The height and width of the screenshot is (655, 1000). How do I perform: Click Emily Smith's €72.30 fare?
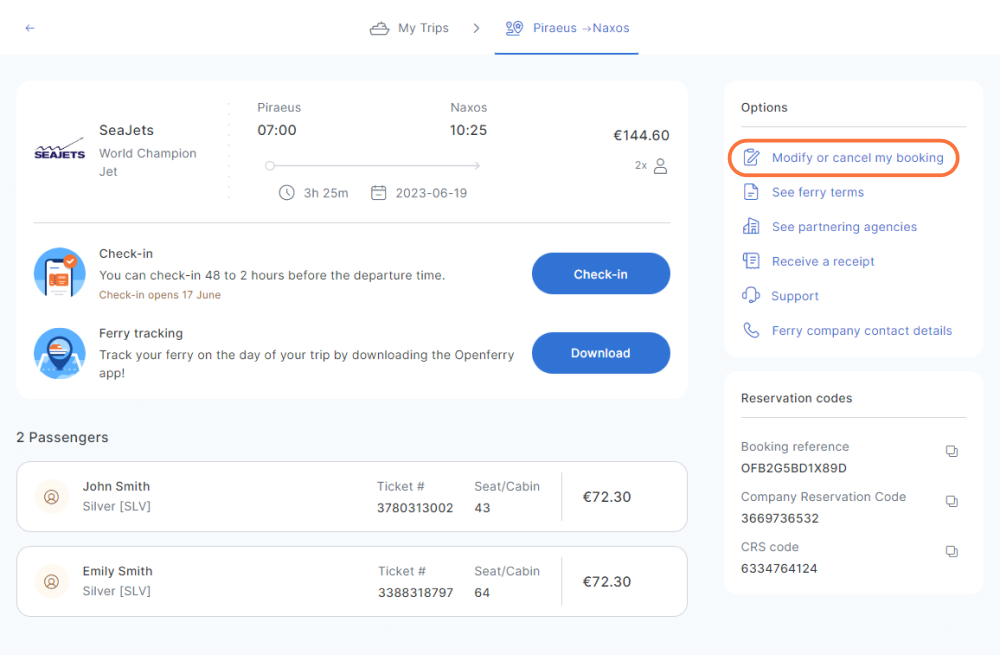[607, 582]
